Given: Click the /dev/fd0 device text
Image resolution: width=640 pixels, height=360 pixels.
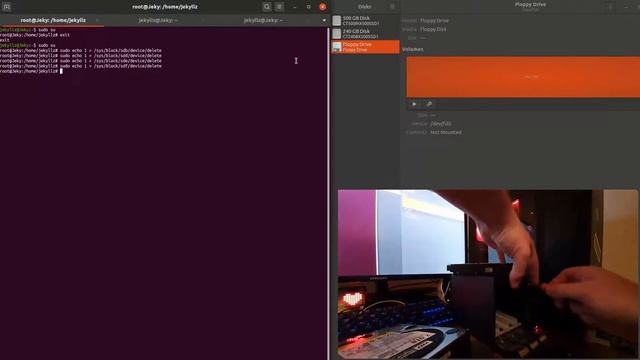Looking at the screenshot, I should [x=440, y=123].
